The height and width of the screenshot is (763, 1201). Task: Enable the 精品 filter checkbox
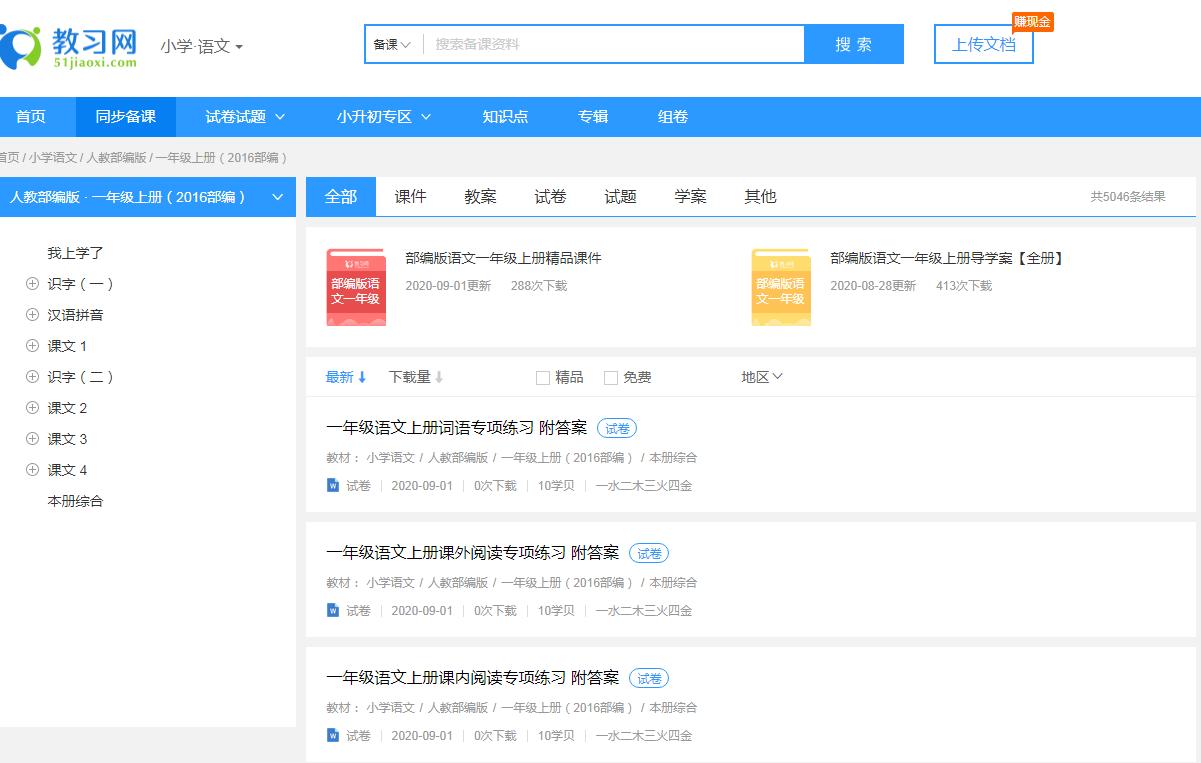pyautogui.click(x=543, y=377)
